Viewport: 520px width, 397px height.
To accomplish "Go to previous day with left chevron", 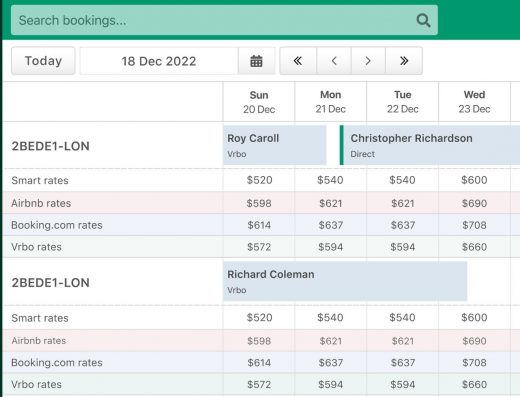I will (x=334, y=61).
